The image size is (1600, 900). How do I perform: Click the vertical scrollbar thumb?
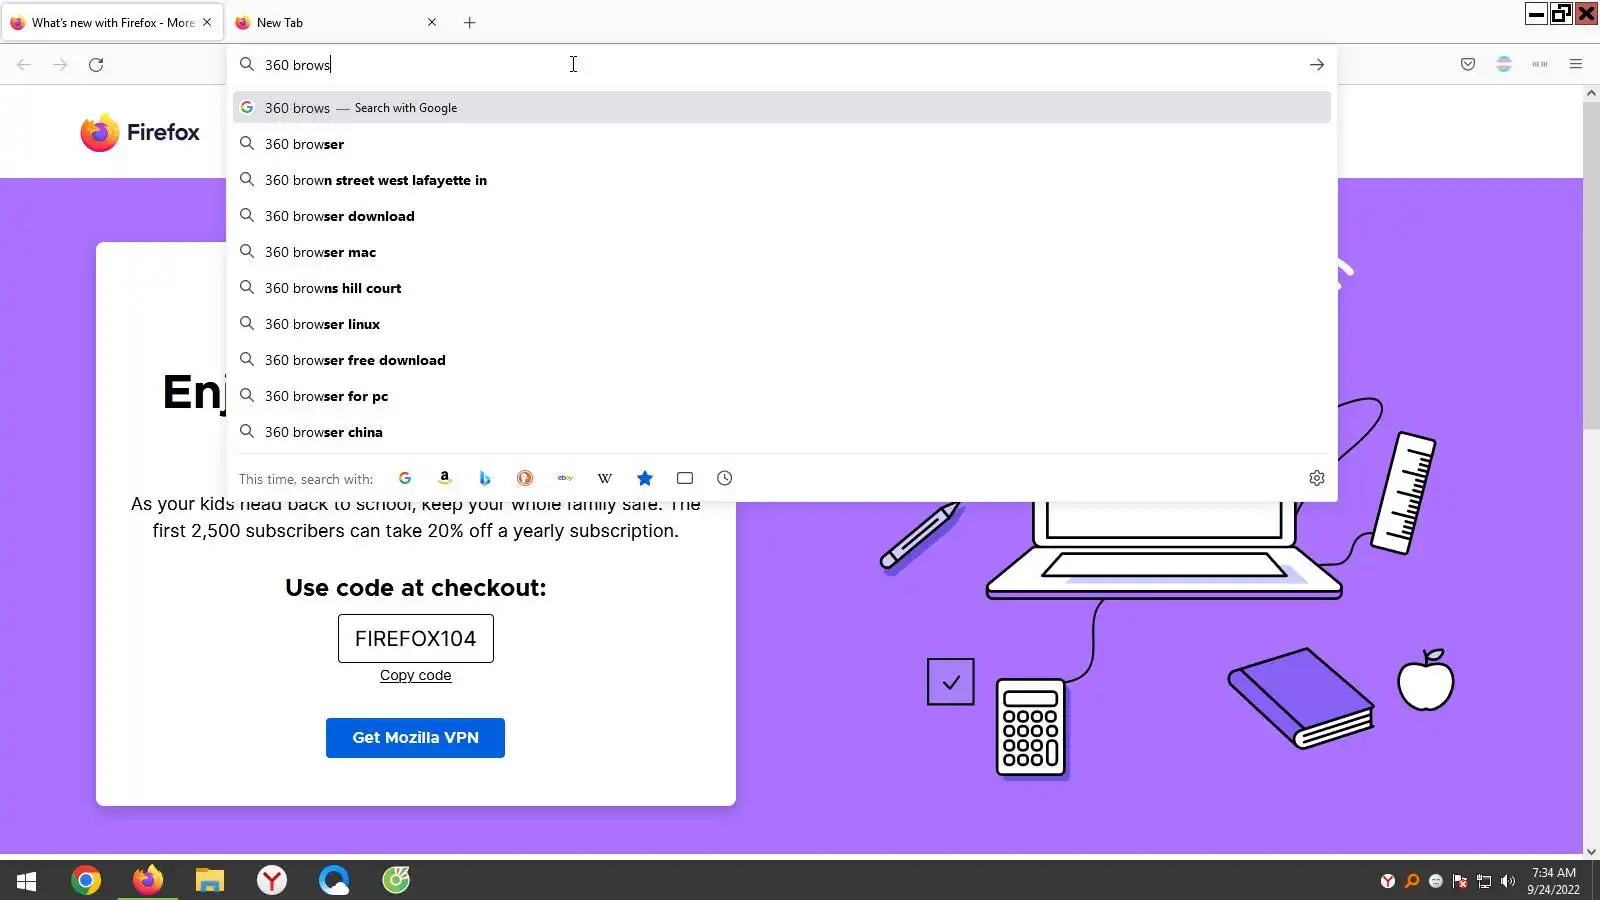coord(1591,265)
